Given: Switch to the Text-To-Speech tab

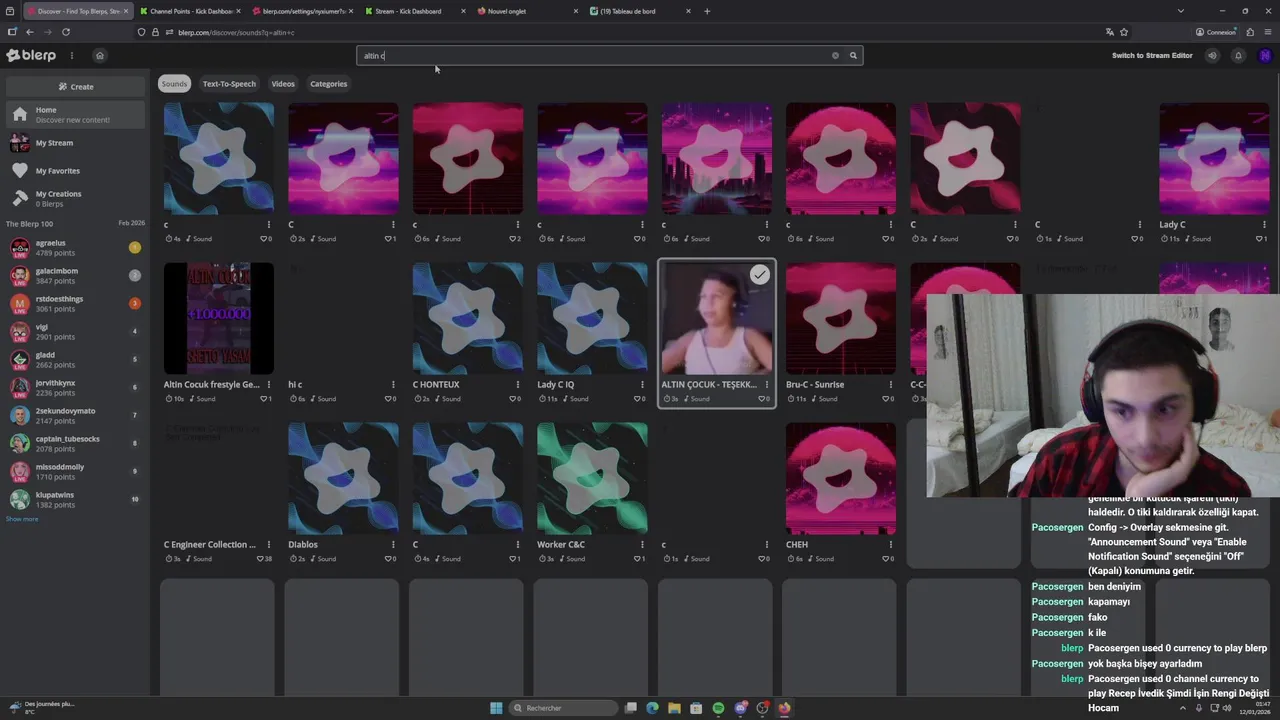Looking at the screenshot, I should click(229, 84).
